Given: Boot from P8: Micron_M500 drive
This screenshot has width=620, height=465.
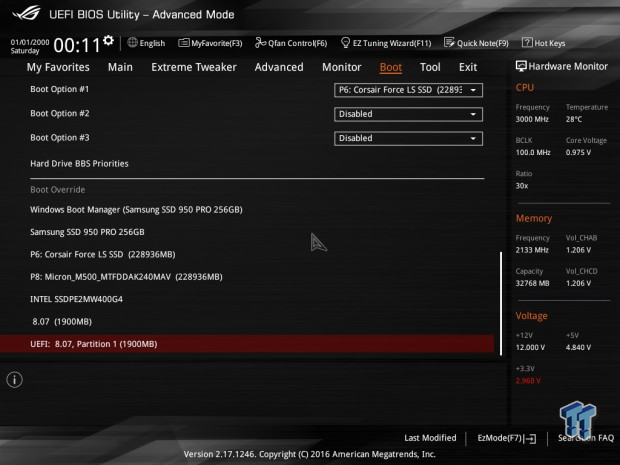Looking at the screenshot, I should point(126,277).
